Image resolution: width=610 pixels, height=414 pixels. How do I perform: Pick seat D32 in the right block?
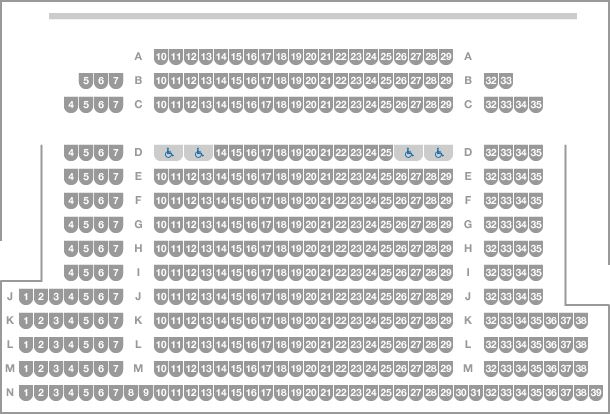(x=491, y=153)
